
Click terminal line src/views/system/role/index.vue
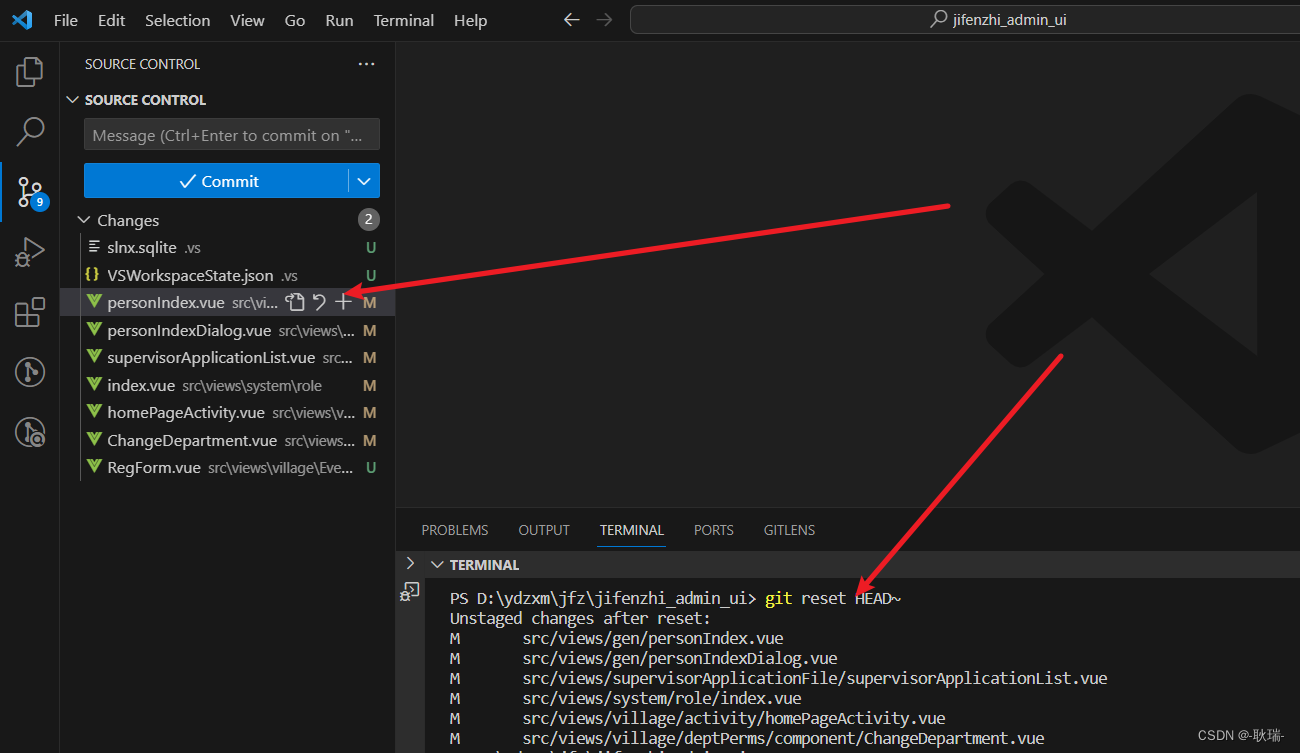661,698
